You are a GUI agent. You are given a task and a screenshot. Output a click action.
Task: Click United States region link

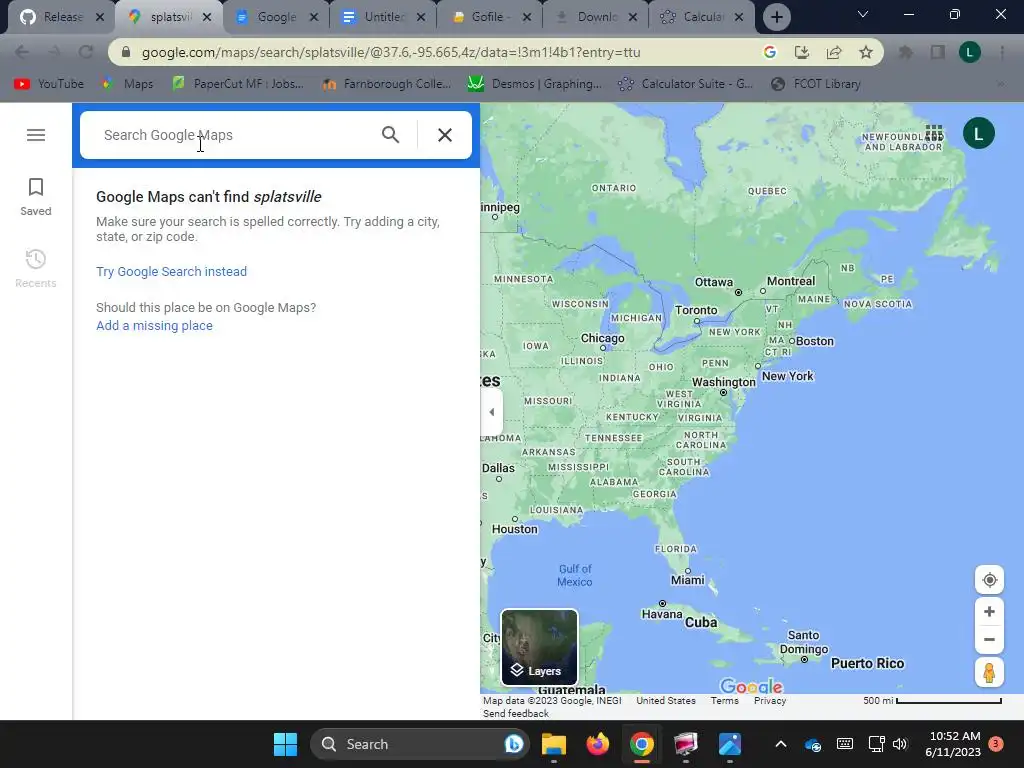pos(665,701)
